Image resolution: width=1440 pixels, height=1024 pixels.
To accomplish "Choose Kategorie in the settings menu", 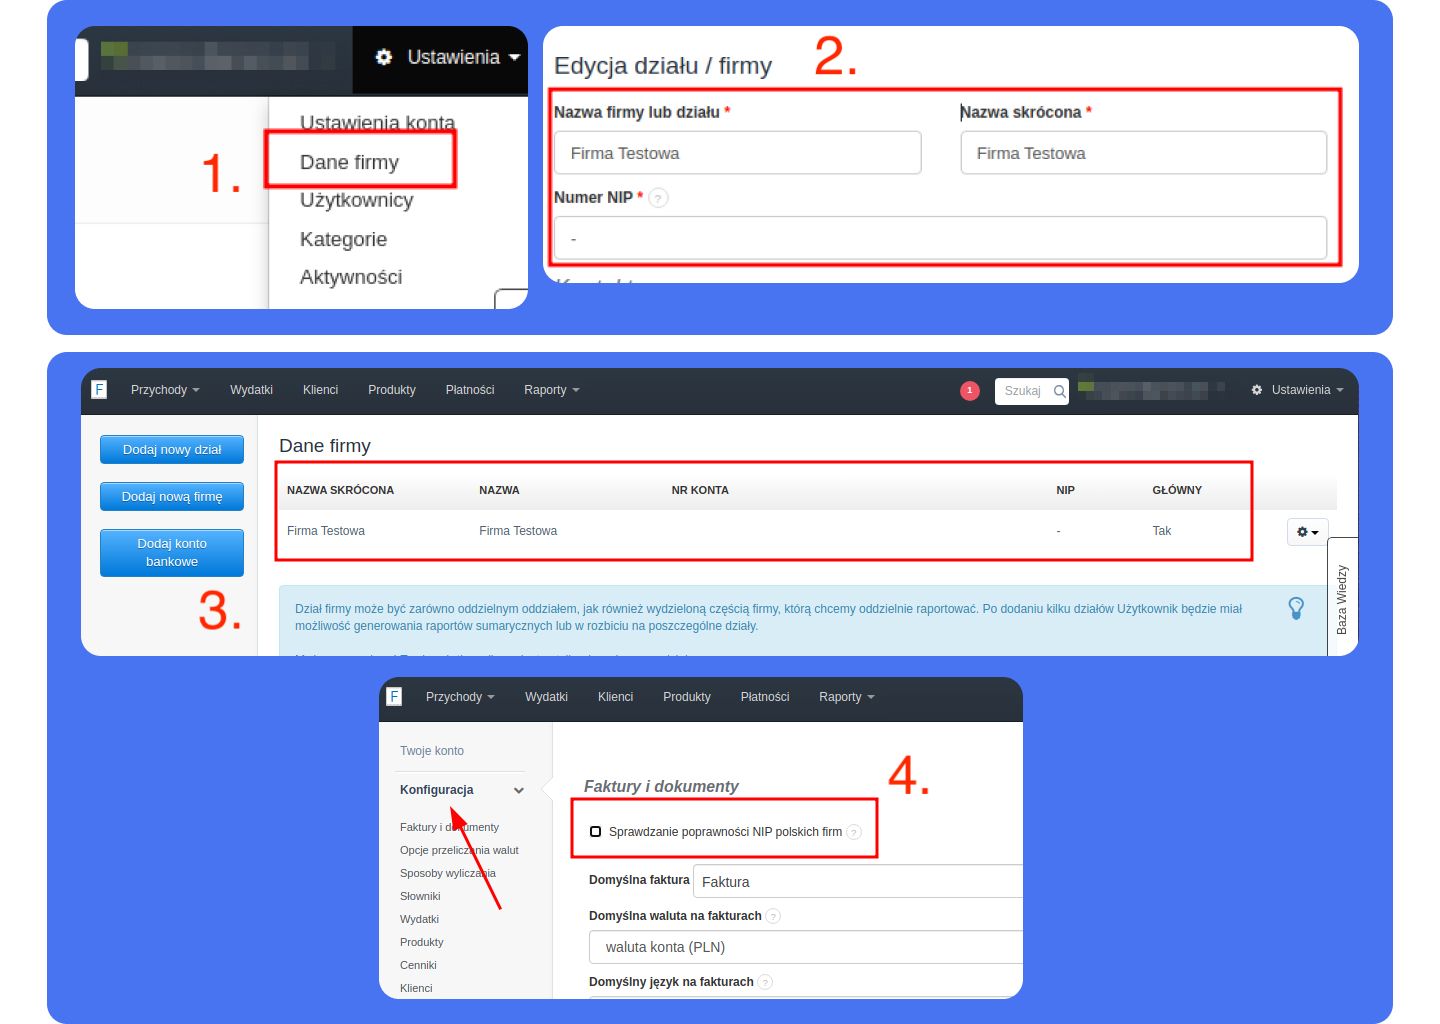I will click(343, 239).
